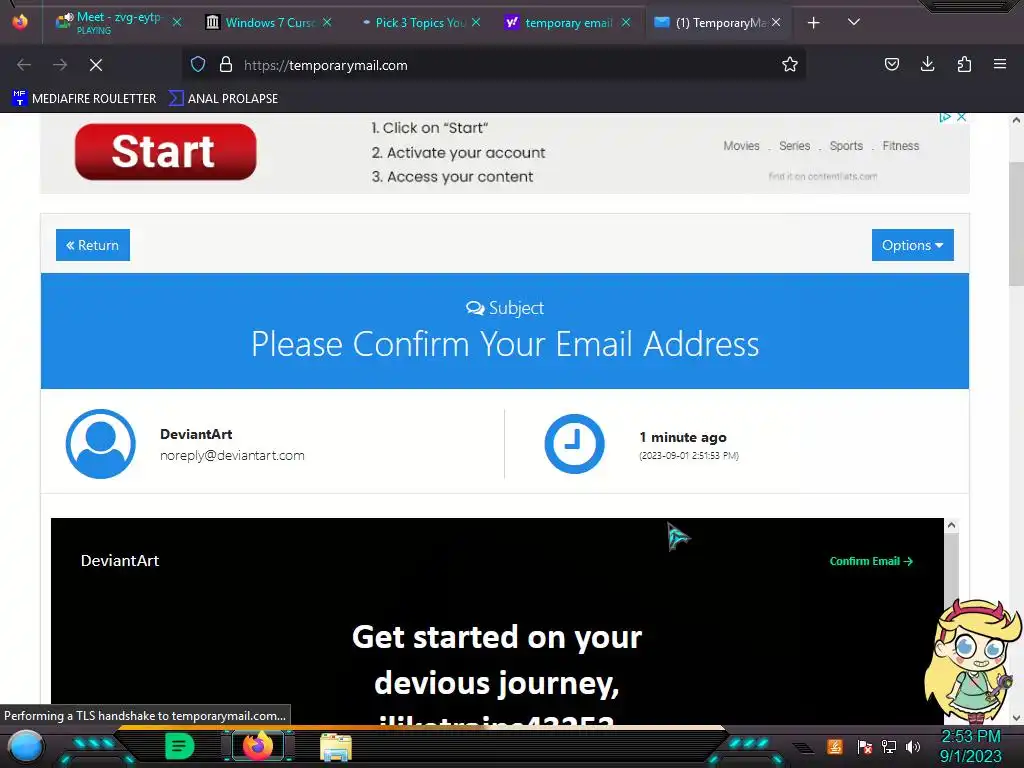Follow the Confirm Email link
The image size is (1024, 768).
coord(871,561)
